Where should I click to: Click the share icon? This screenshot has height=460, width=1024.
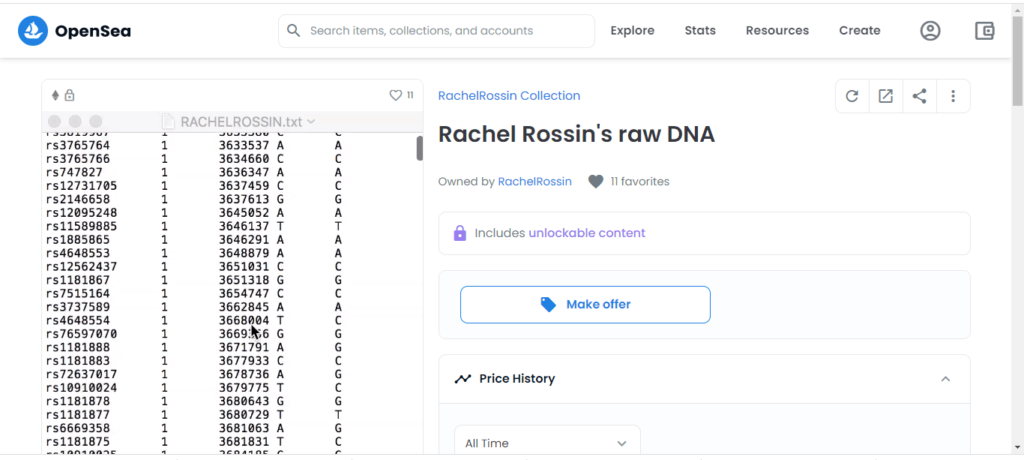point(920,96)
